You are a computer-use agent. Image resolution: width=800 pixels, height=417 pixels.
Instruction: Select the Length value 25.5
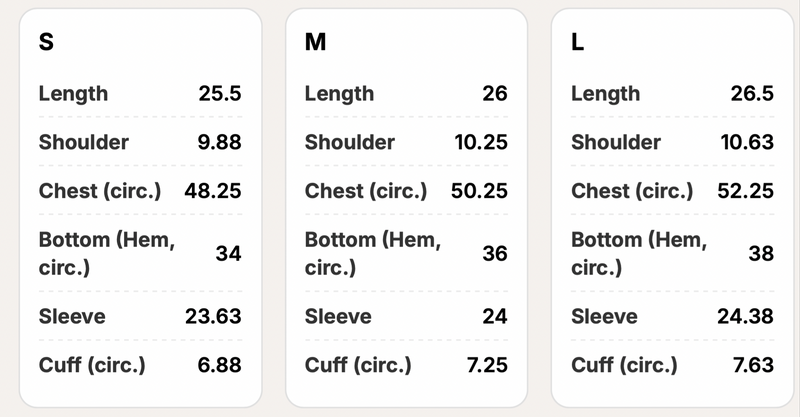pos(219,94)
